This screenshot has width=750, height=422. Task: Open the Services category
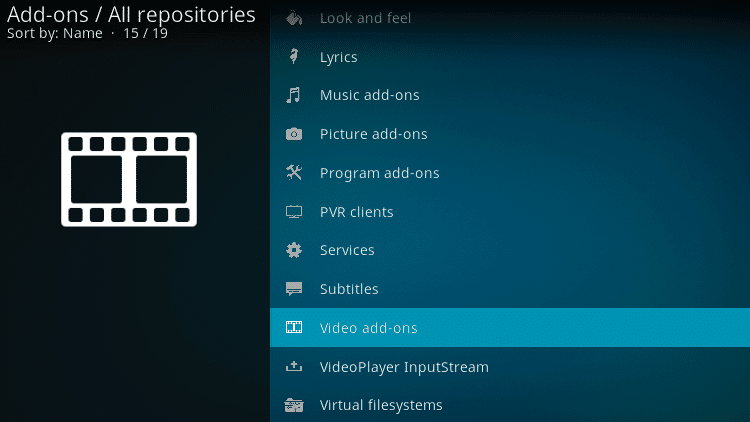(x=510, y=250)
